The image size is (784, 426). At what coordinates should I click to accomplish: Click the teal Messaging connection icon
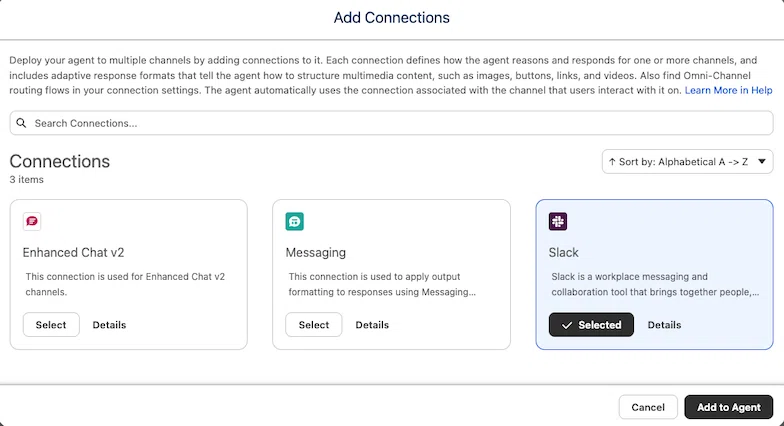294,221
